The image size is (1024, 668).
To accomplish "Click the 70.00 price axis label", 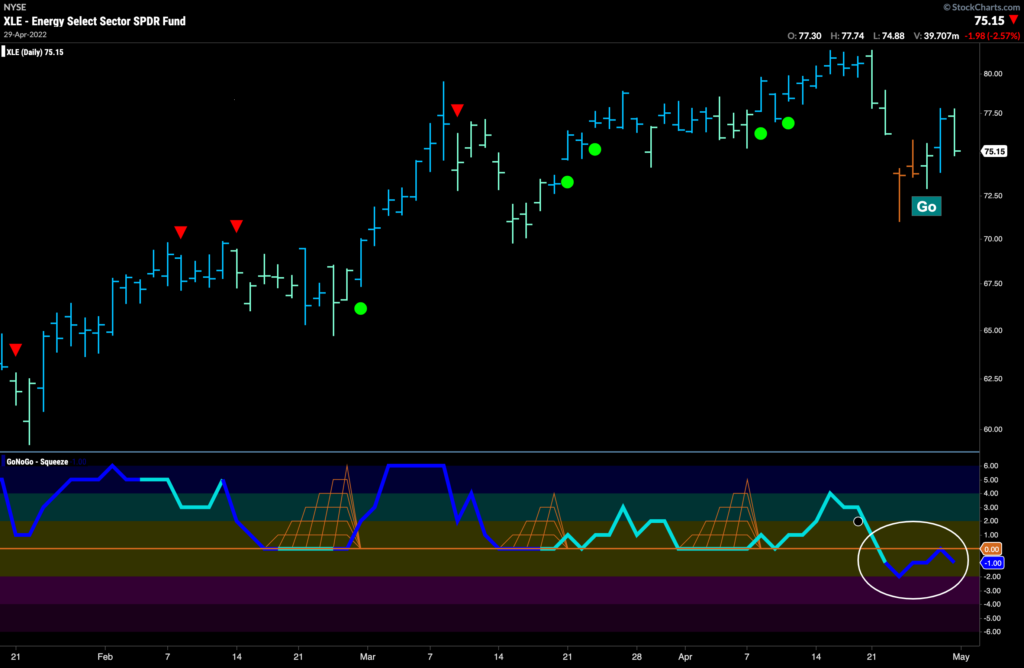I will tap(993, 239).
